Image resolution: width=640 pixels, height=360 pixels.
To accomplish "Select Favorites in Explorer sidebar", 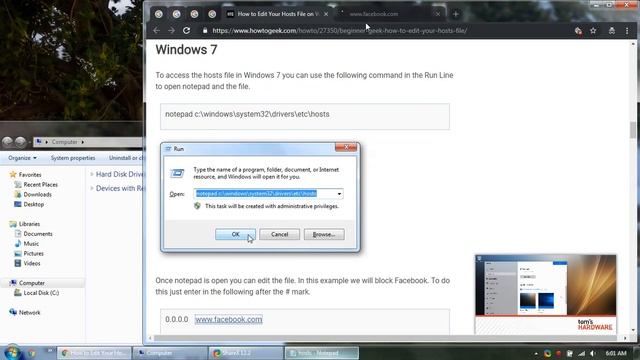I will tap(30, 175).
